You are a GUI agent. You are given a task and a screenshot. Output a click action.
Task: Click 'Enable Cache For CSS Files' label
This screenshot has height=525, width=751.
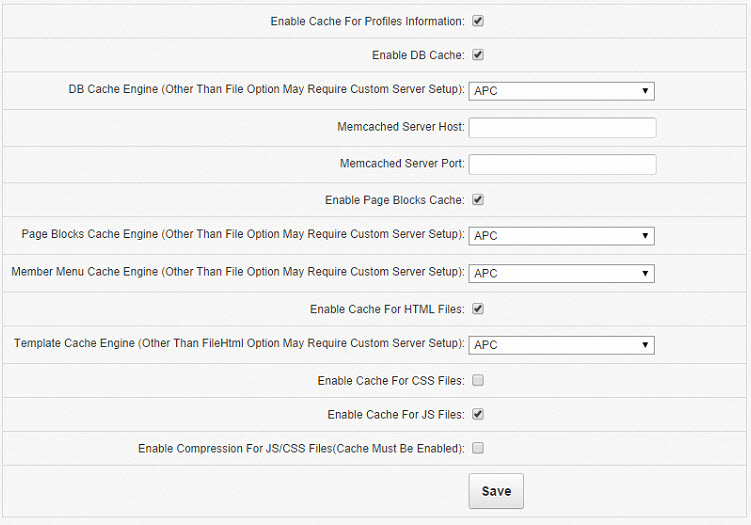point(390,381)
